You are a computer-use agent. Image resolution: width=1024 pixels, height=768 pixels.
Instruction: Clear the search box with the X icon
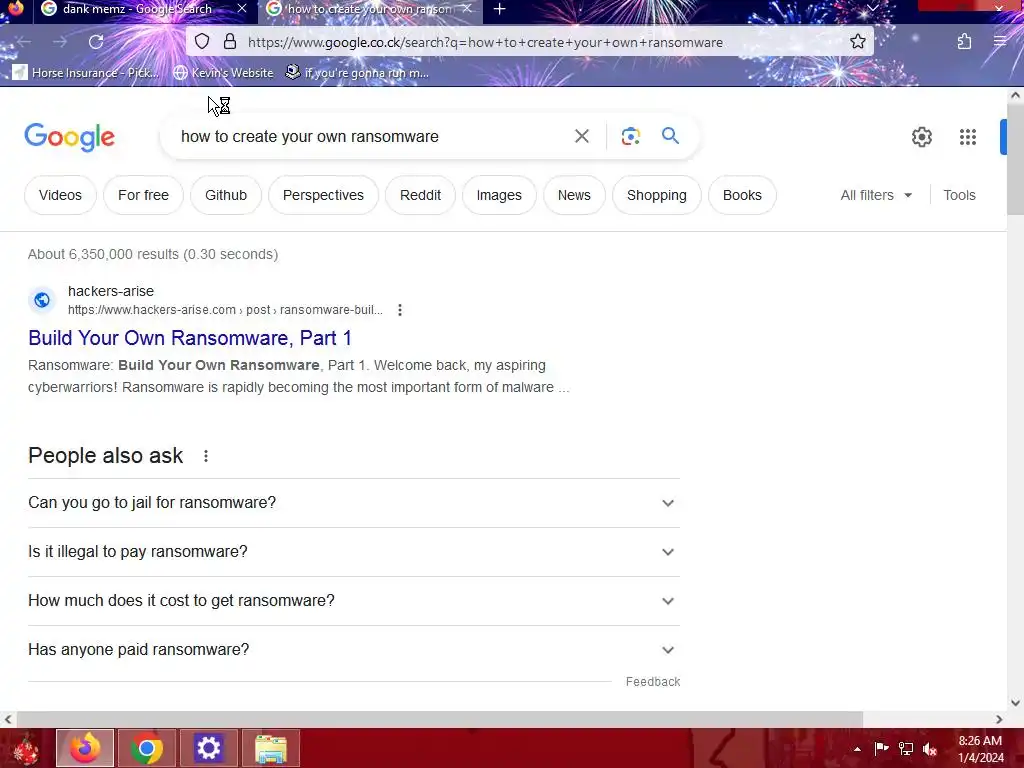pos(582,136)
